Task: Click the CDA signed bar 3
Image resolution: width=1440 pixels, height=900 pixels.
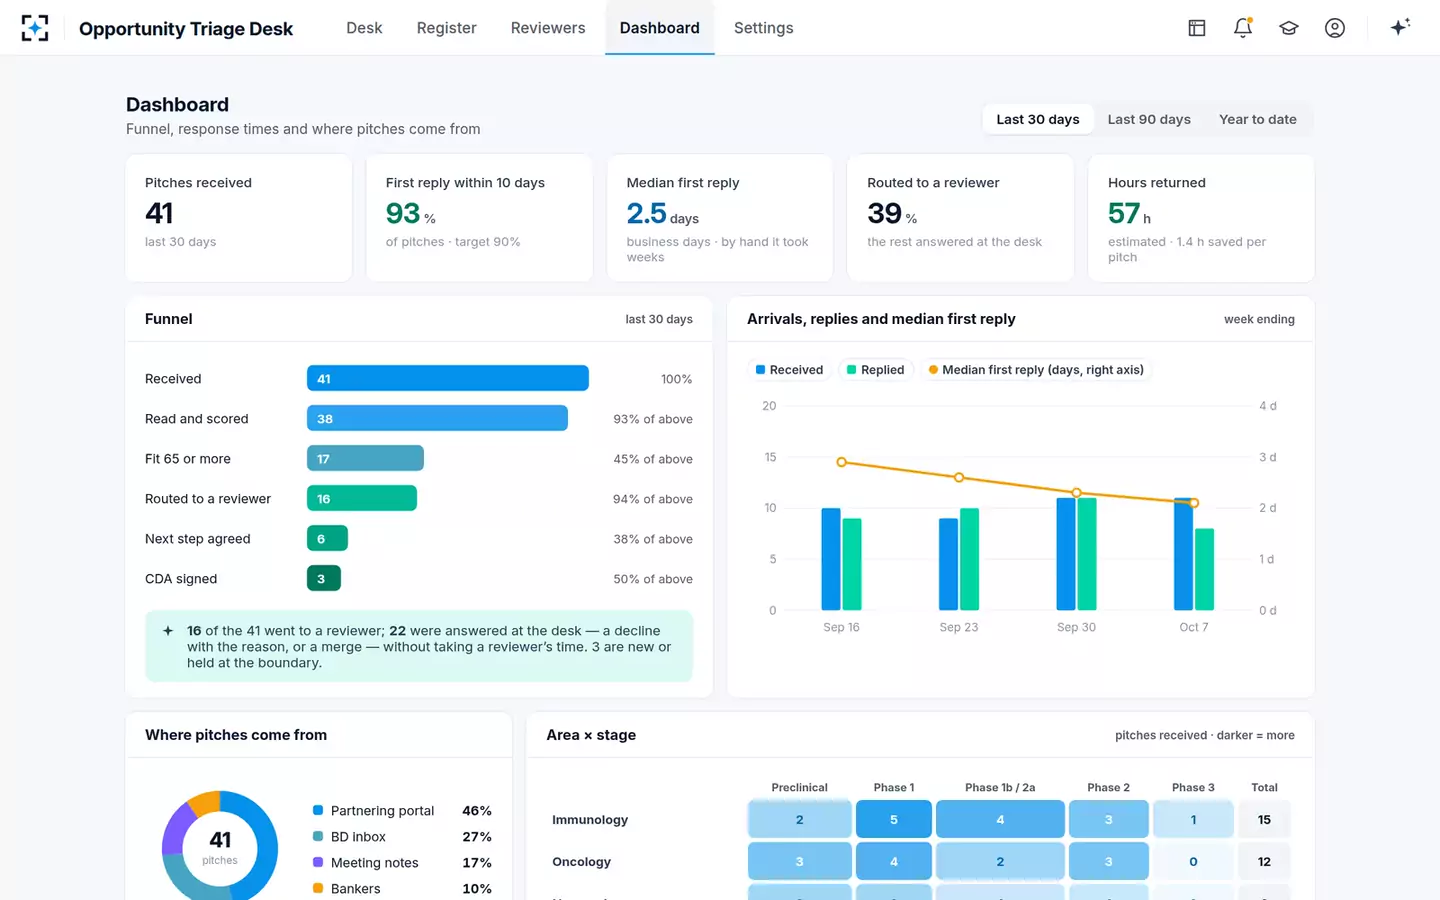Action: point(323,578)
